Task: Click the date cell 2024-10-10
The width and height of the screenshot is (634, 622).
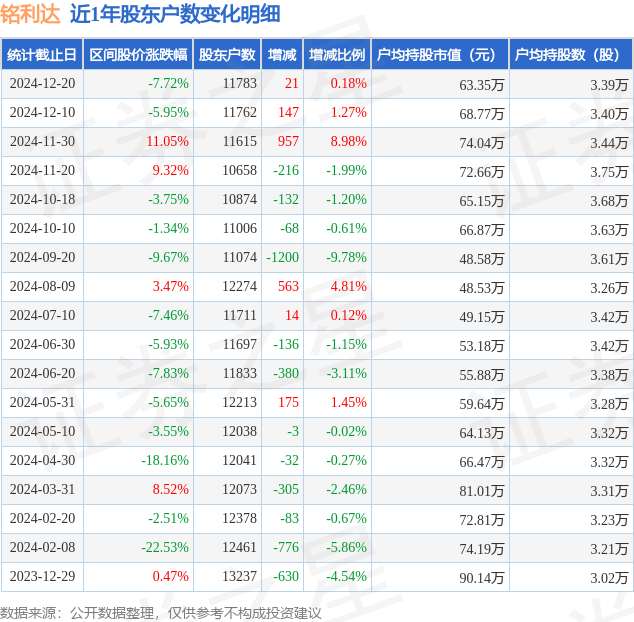Action: [x=42, y=228]
